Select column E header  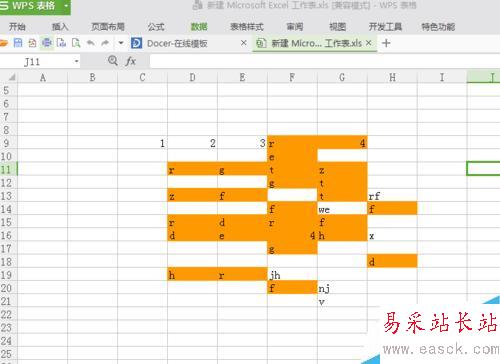click(x=242, y=78)
